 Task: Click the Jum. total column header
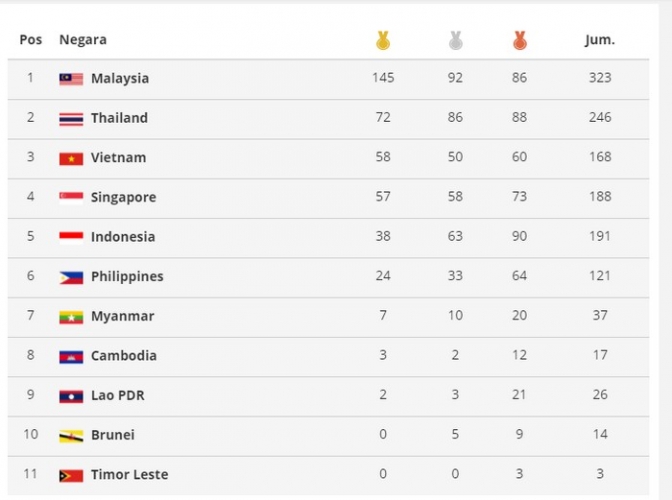[600, 40]
